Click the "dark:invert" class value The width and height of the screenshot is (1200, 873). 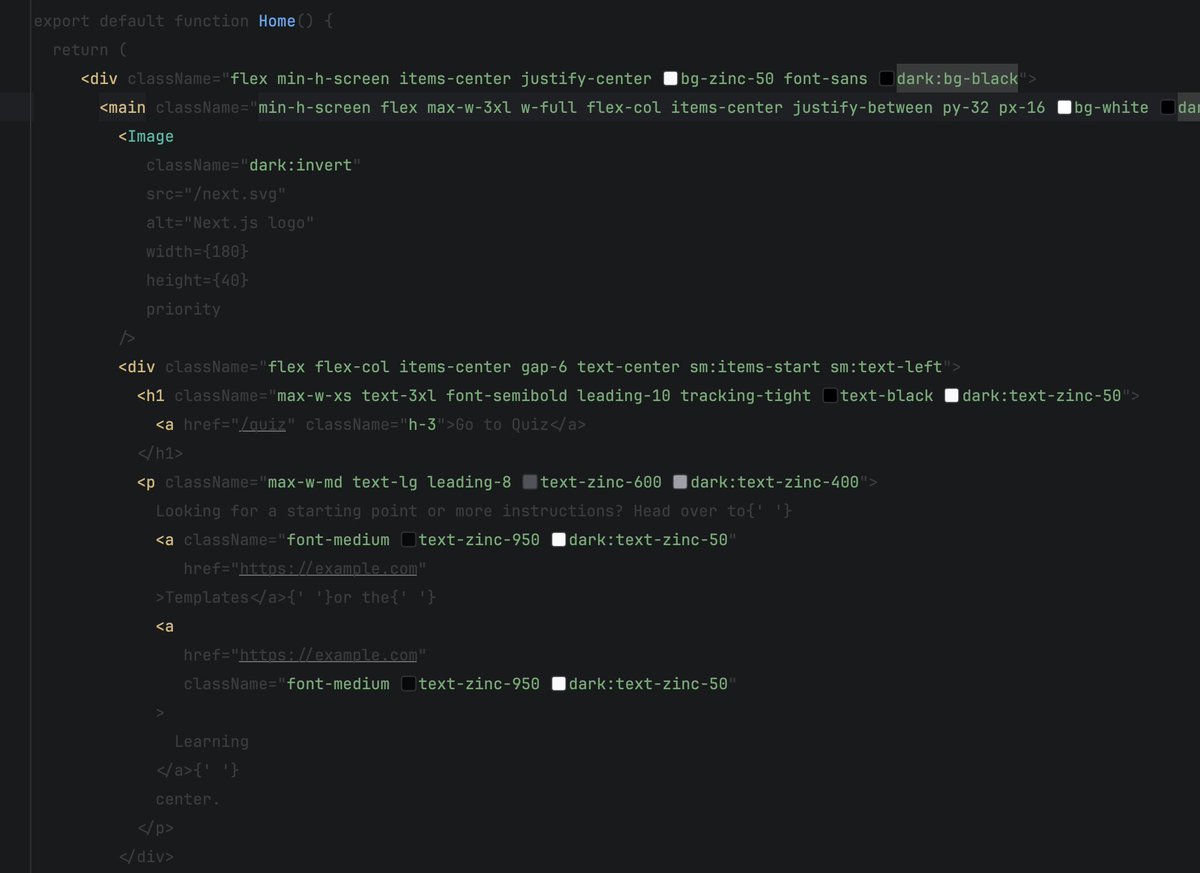tap(300, 165)
